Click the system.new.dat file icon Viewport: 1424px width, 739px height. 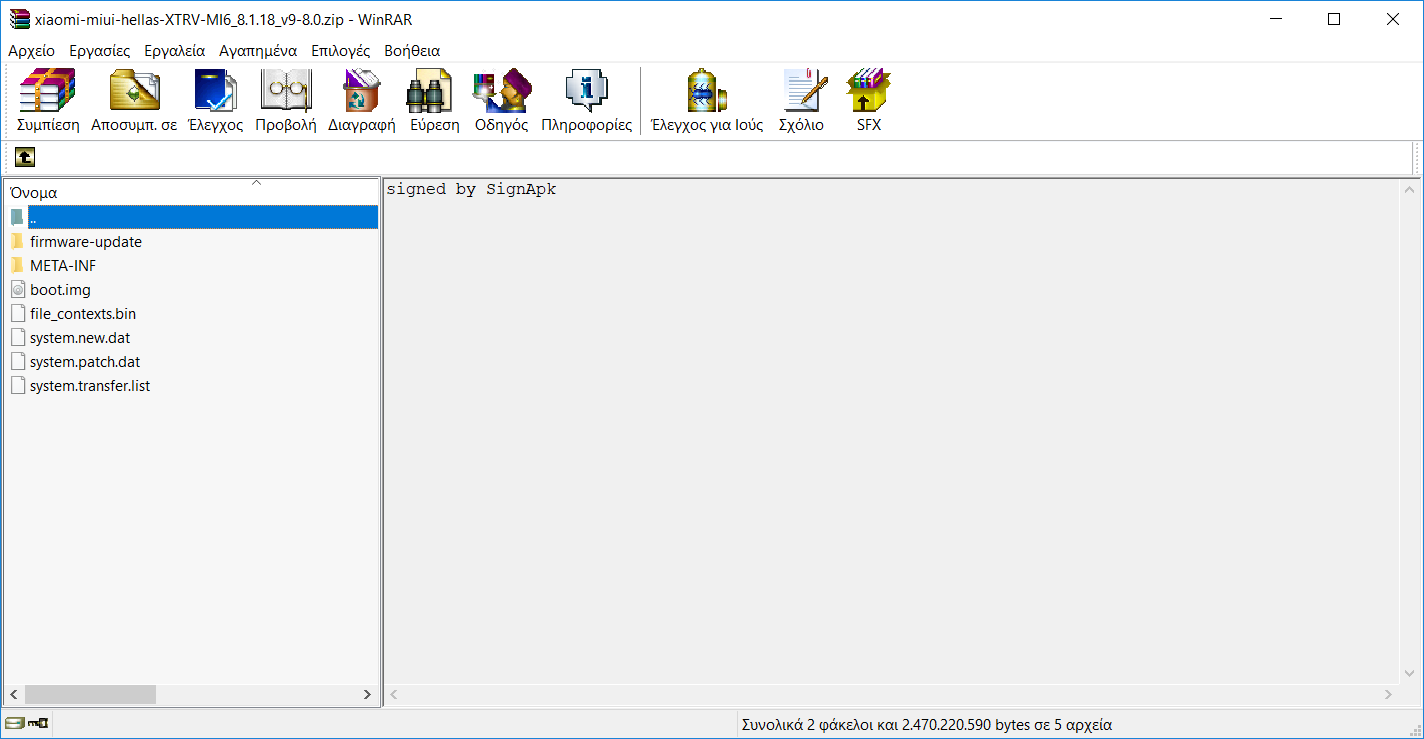[x=18, y=338]
